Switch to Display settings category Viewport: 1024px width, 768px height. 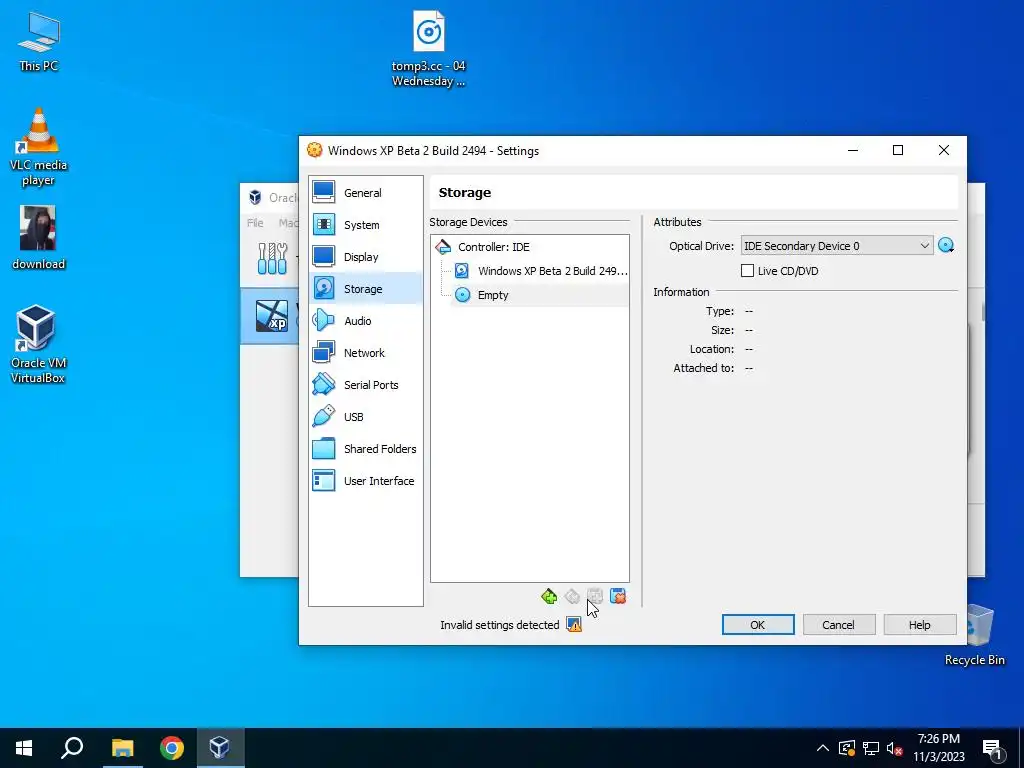(x=365, y=257)
